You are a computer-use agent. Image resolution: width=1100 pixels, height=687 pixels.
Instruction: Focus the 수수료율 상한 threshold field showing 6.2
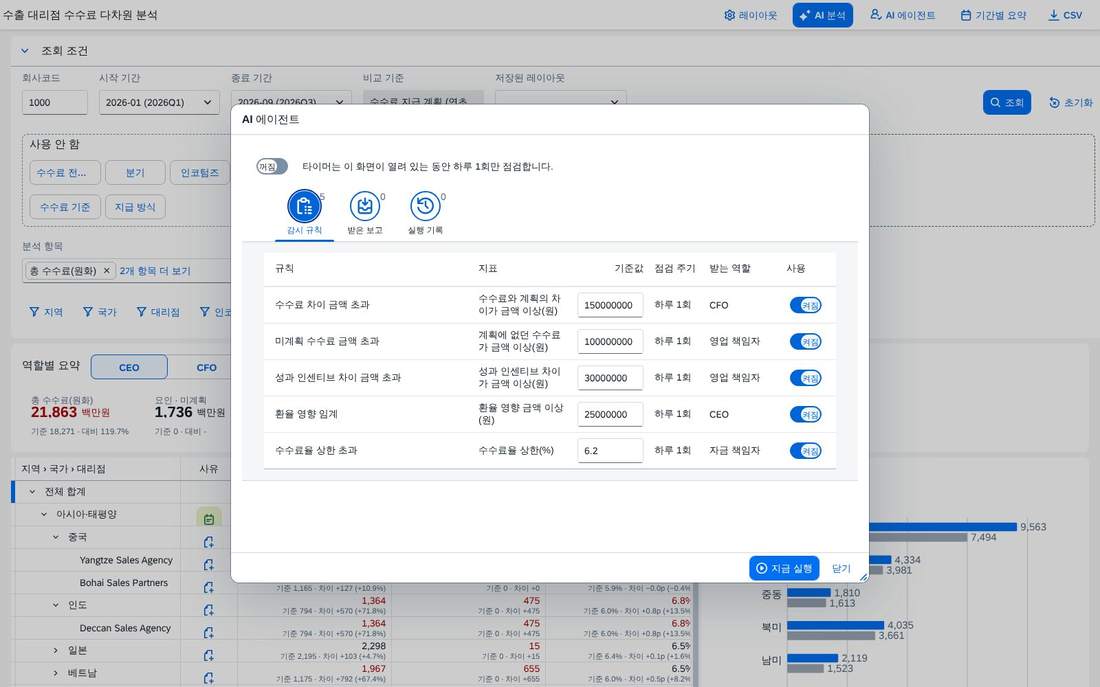pos(610,451)
